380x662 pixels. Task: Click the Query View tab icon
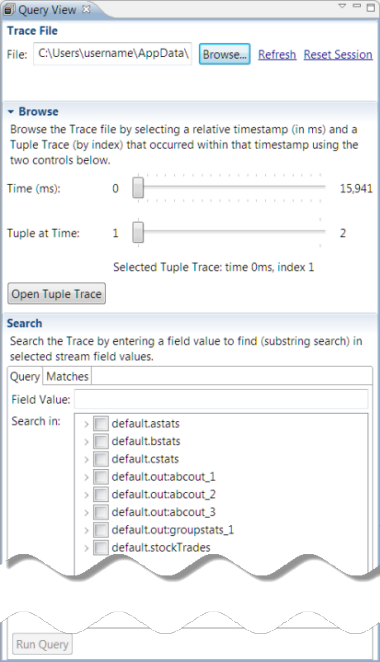[x=9, y=10]
